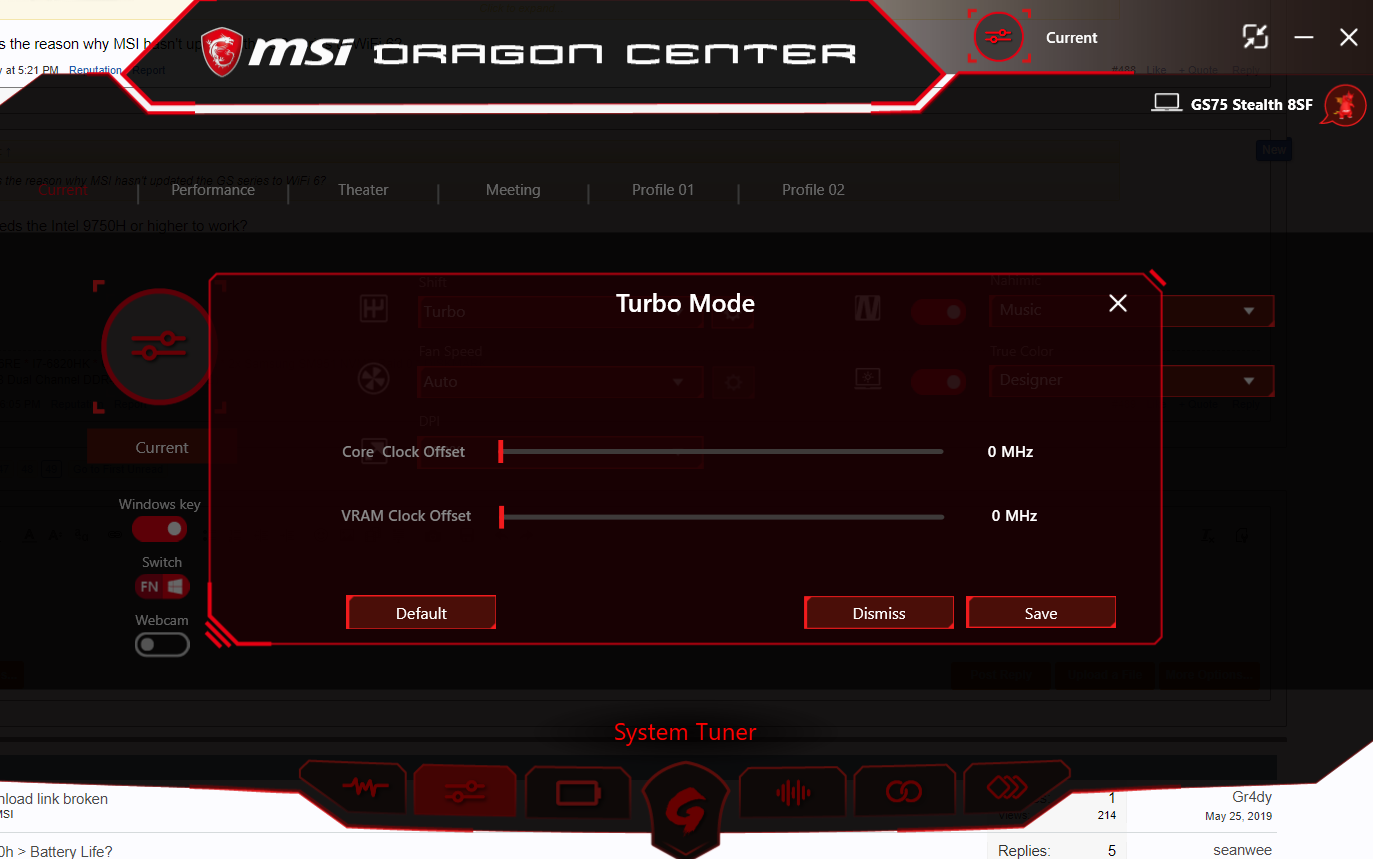Click the Core Clock Offset slider handle
This screenshot has height=859, width=1373.
(x=501, y=452)
